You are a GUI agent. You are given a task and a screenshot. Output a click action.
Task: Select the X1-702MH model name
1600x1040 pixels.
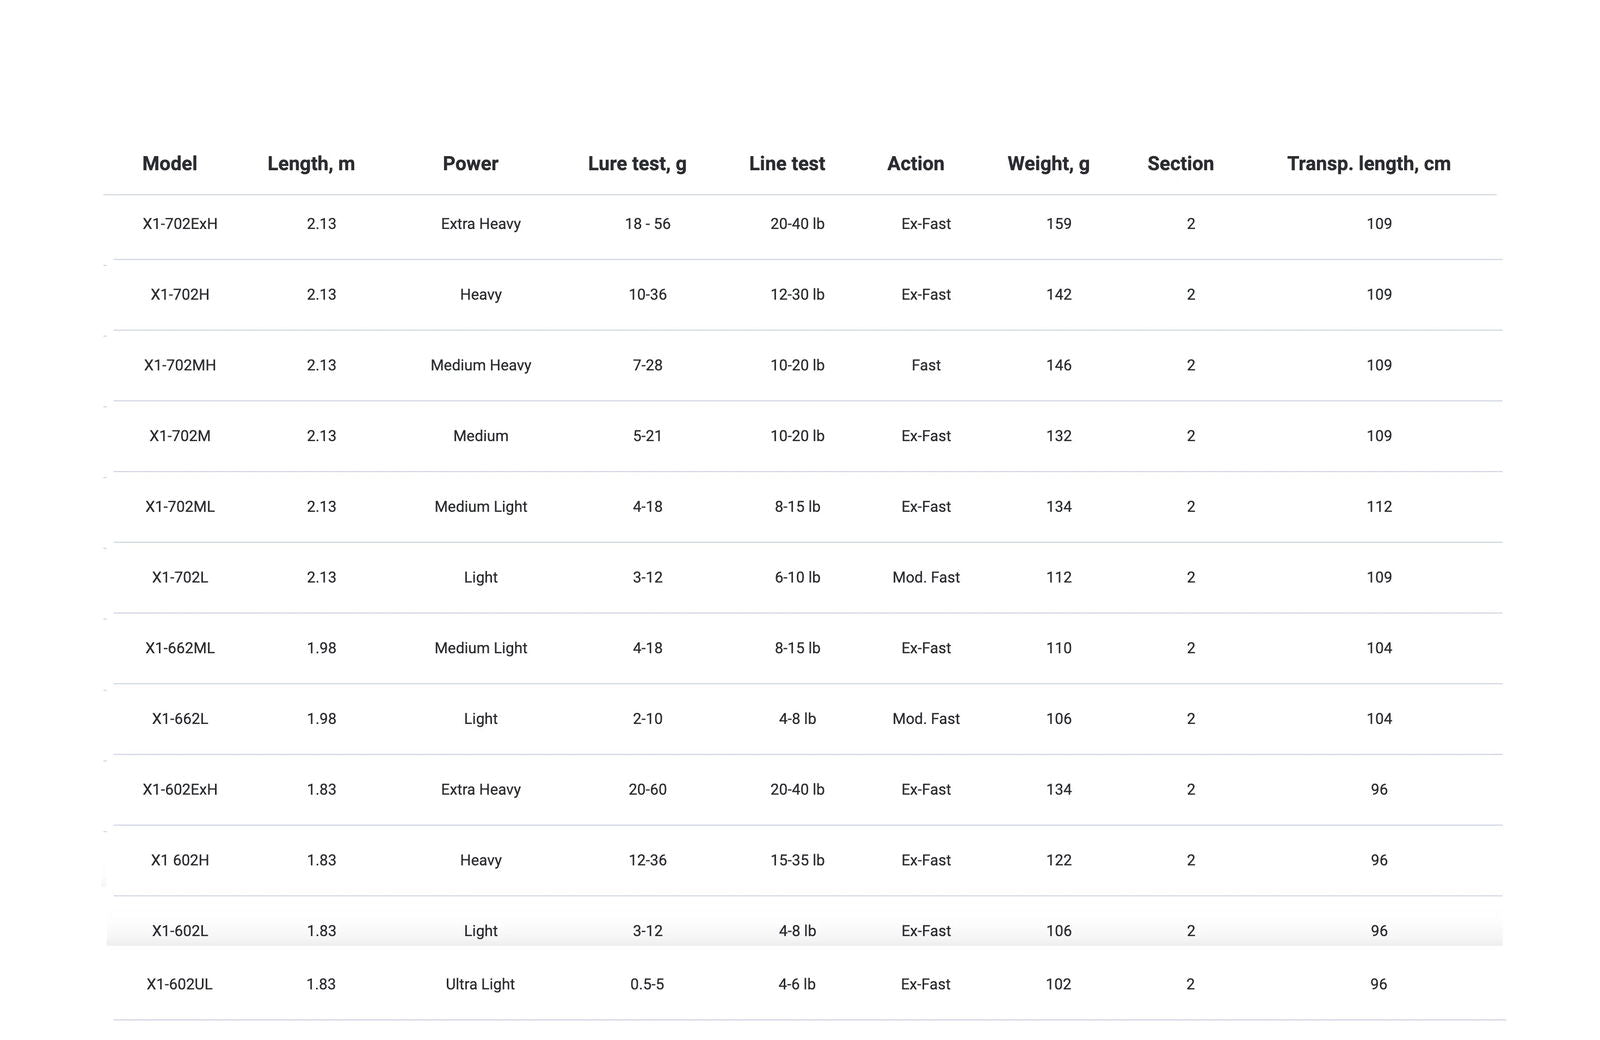[180, 366]
